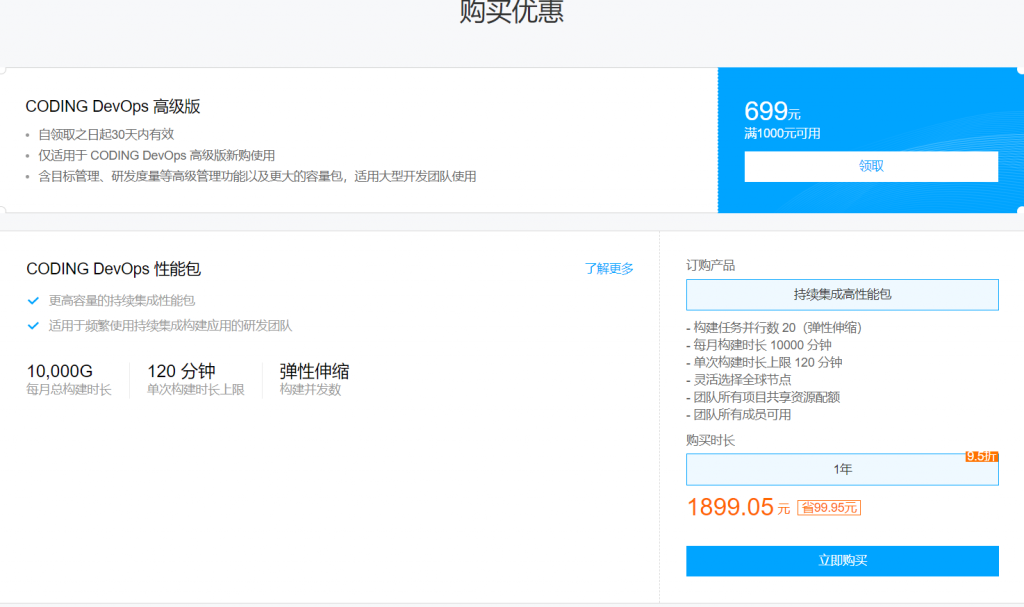Click the 购买优惠 page title
1024x607 pixels.
[x=511, y=12]
